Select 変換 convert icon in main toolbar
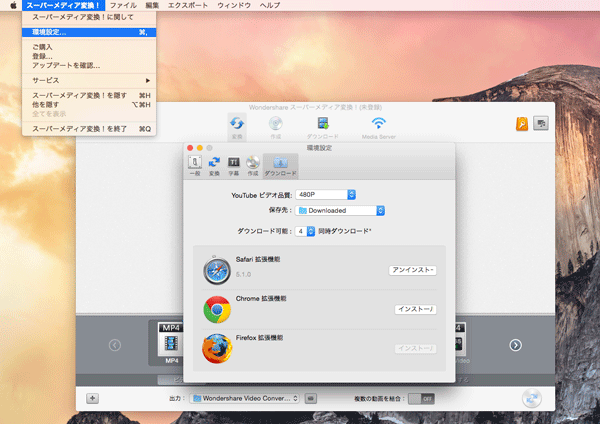 click(x=237, y=127)
